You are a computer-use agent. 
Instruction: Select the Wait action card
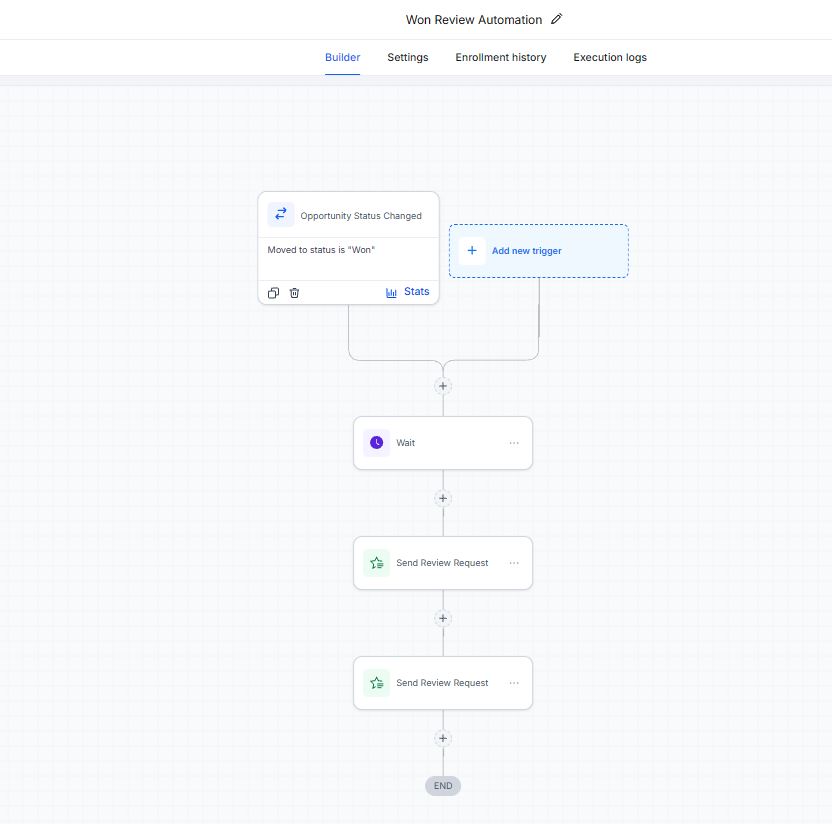tap(443, 443)
